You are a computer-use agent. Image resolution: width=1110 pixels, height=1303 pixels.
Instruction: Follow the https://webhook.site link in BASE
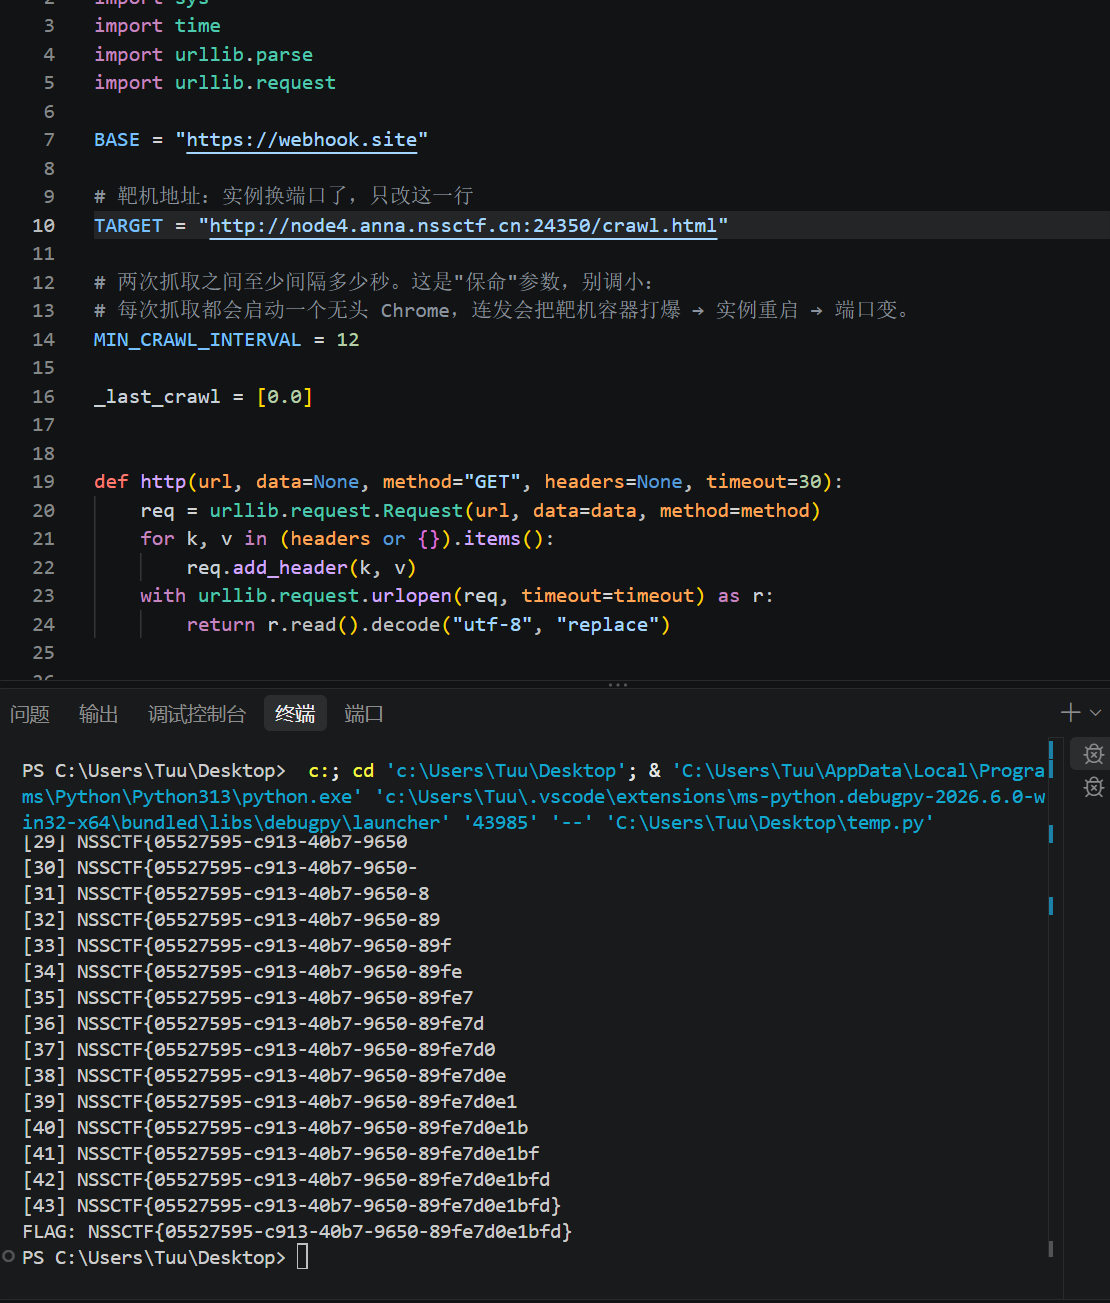(x=302, y=140)
